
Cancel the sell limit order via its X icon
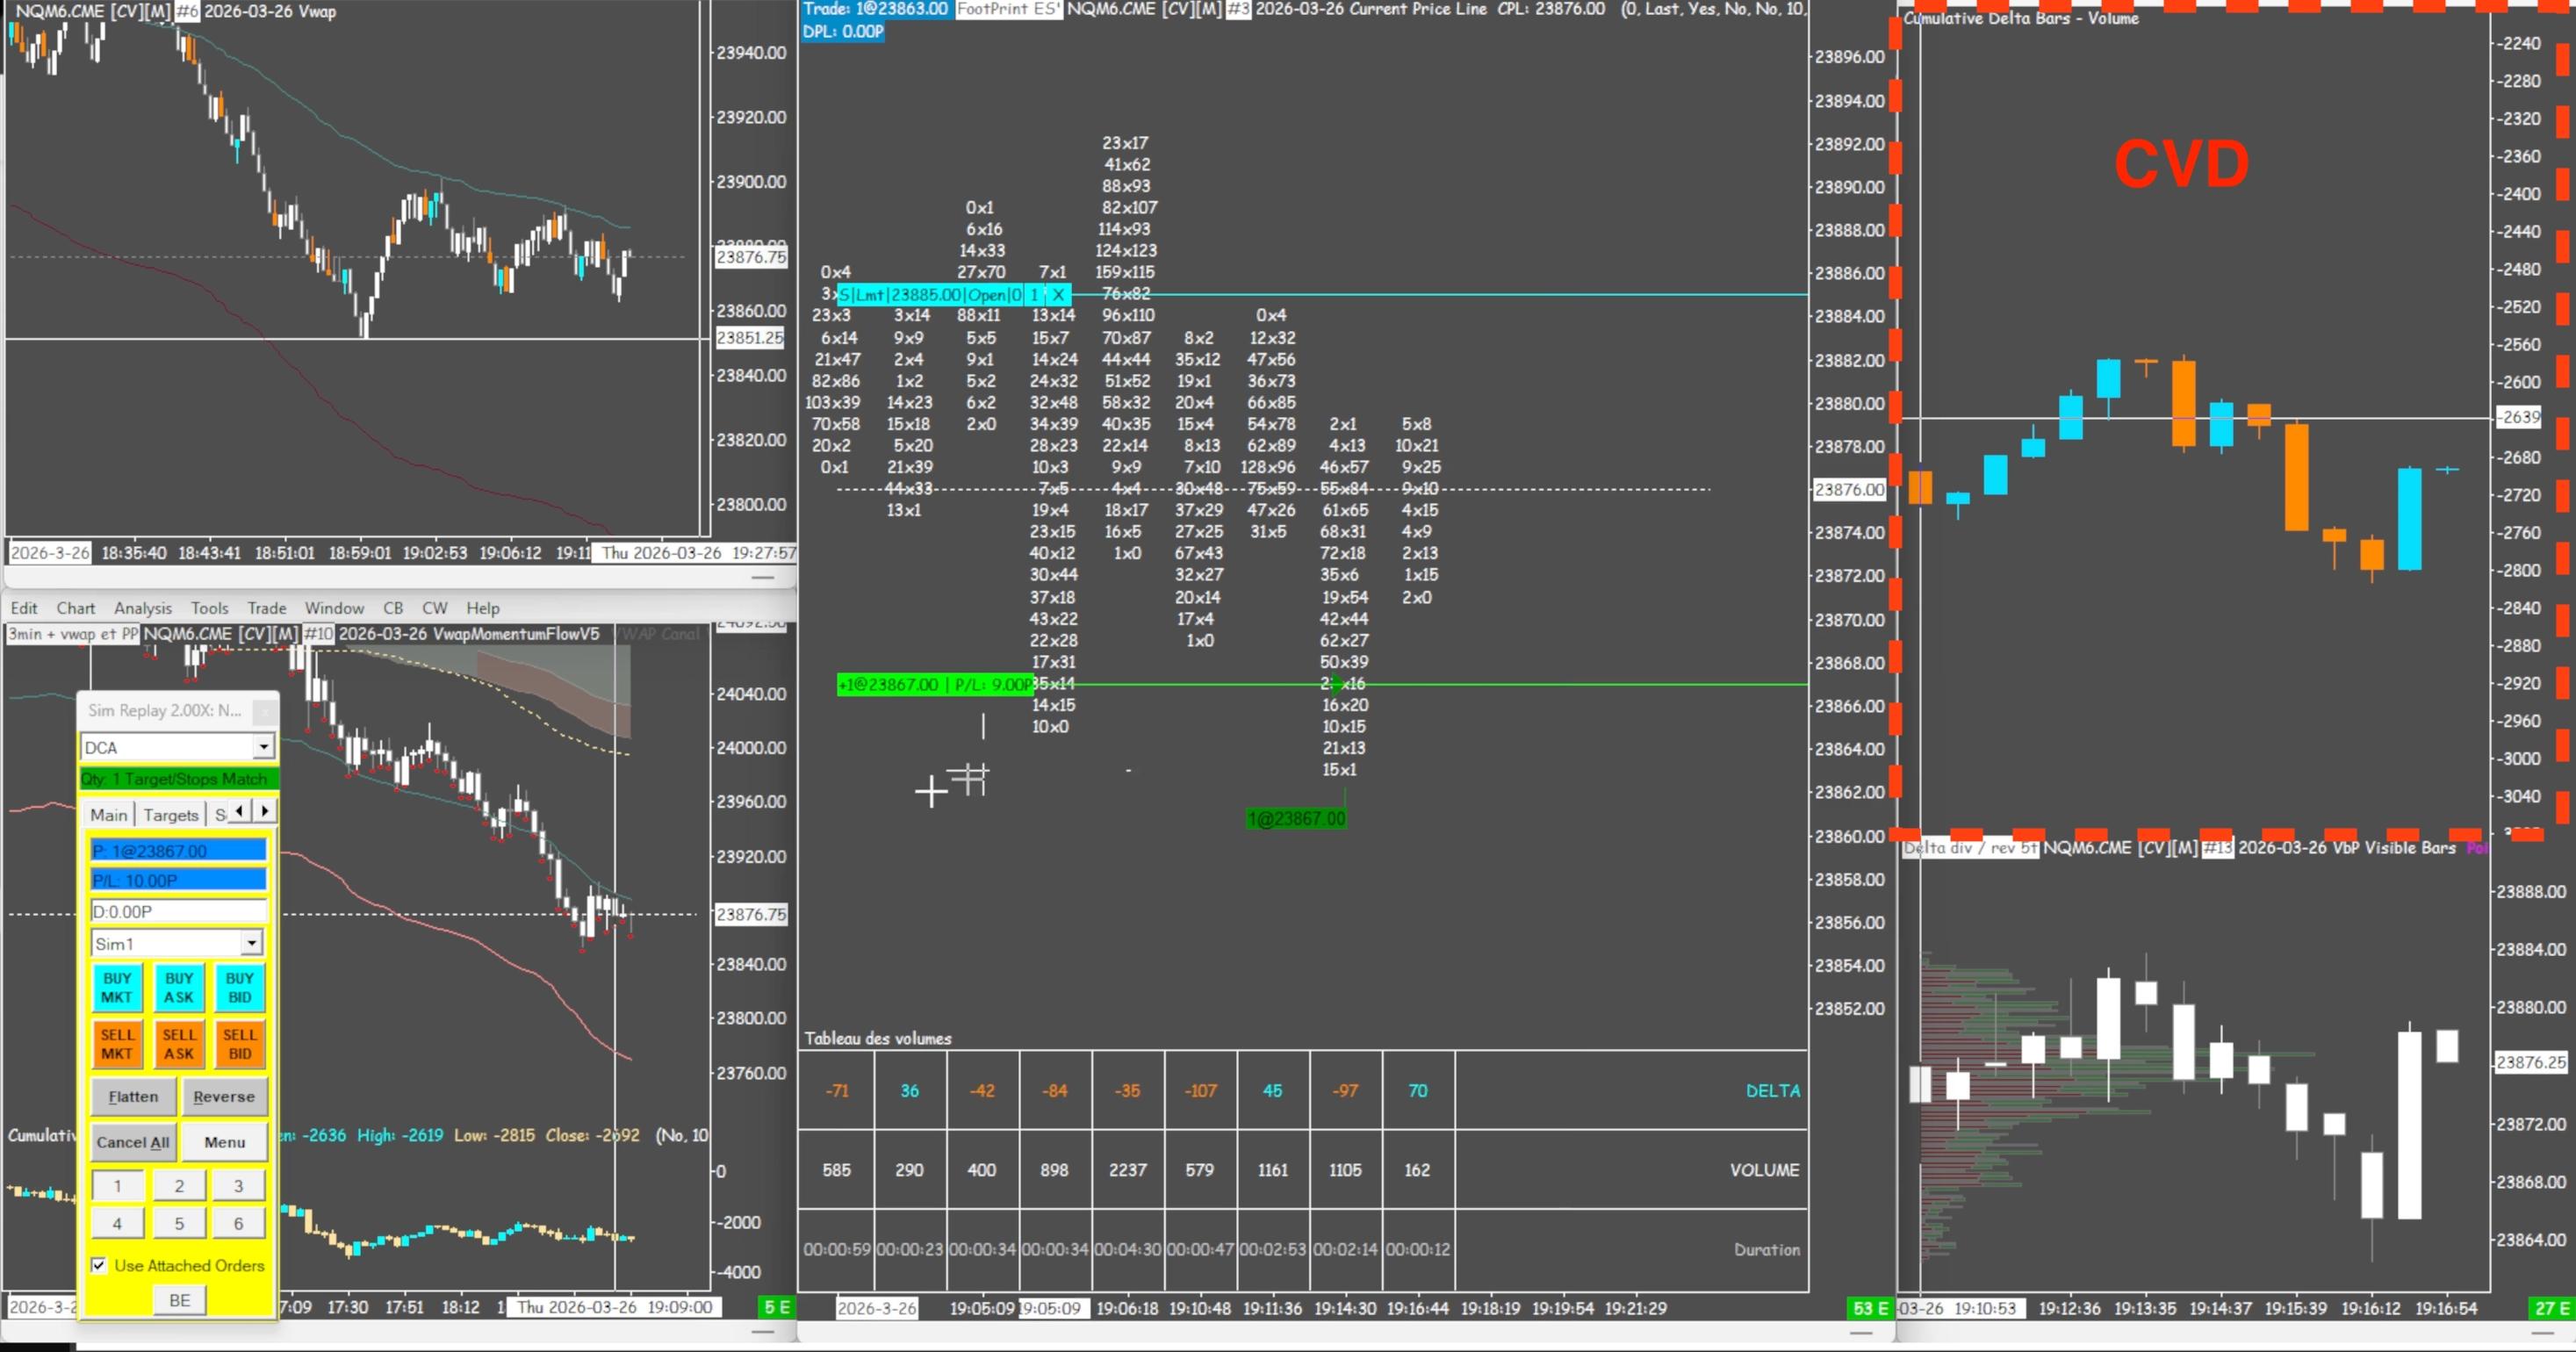[1058, 294]
